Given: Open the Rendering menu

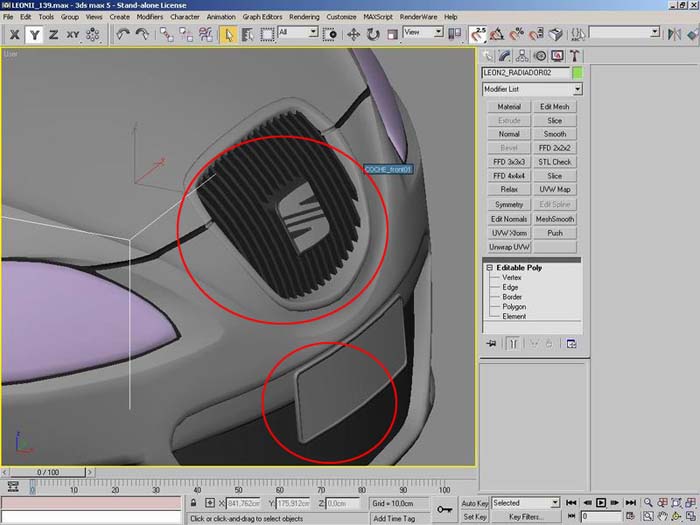Looking at the screenshot, I should [302, 17].
